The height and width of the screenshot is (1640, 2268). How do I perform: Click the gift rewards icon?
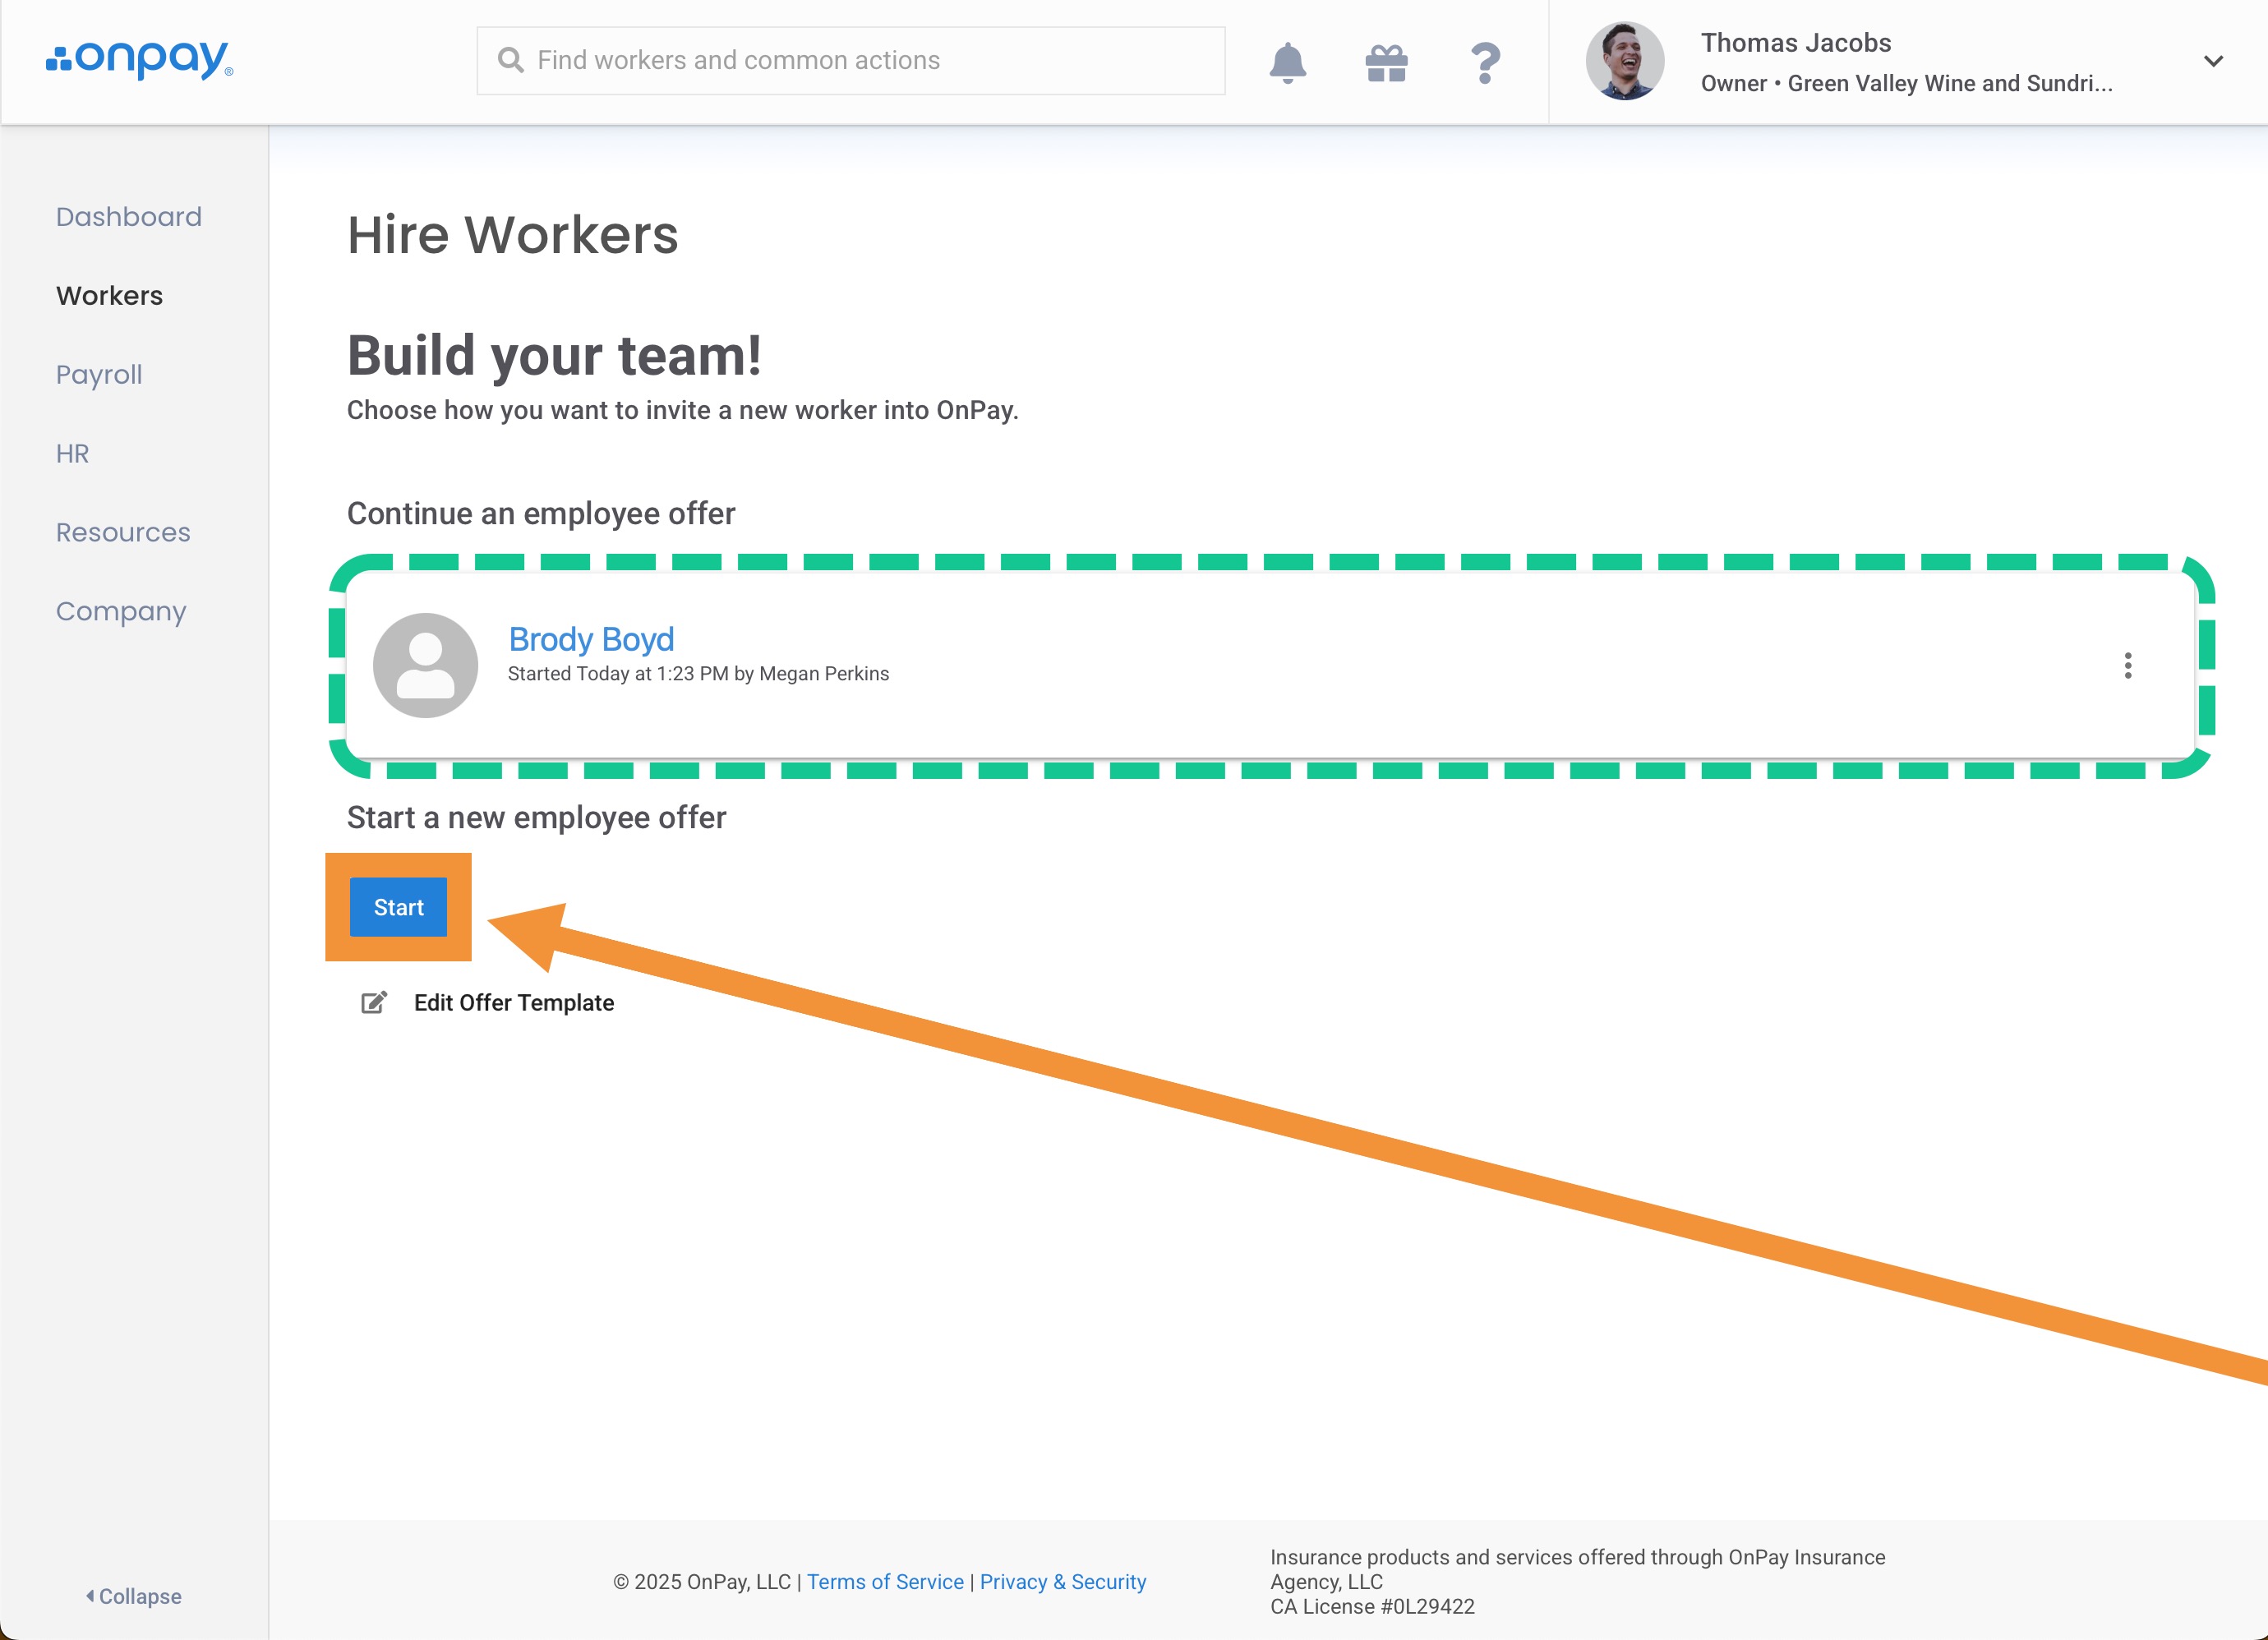pyautogui.click(x=1386, y=62)
